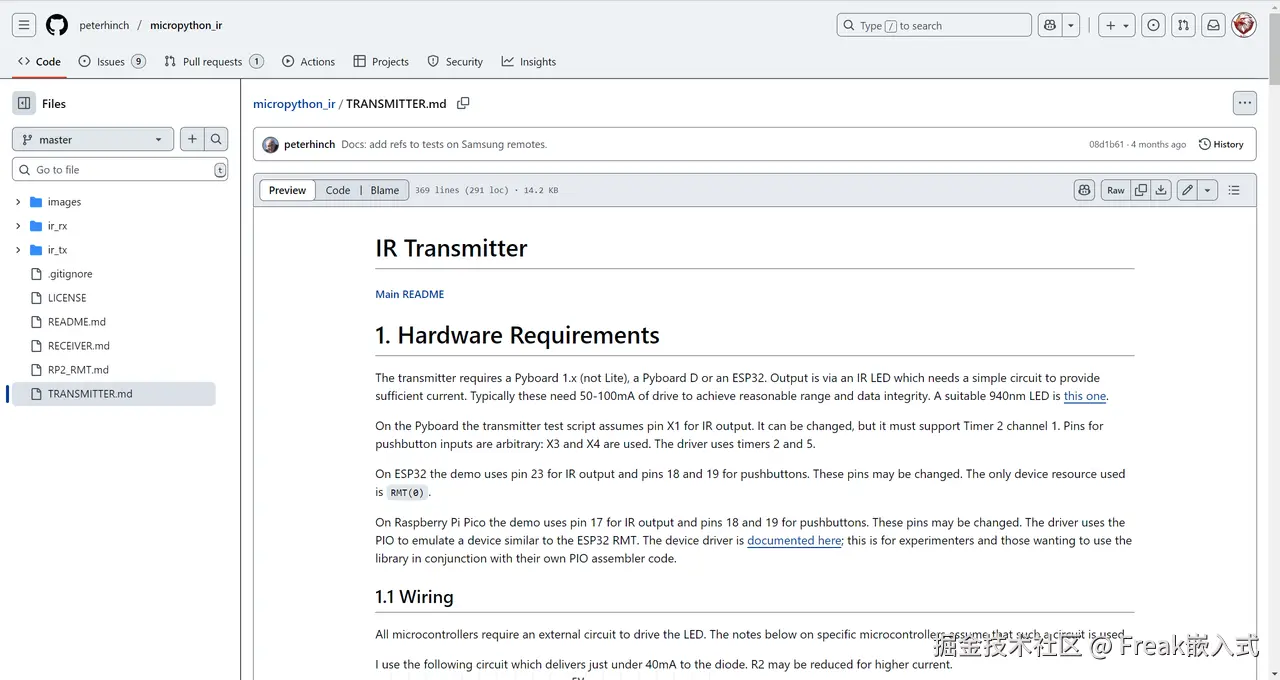
Task: Open the Copilot chat icon
Action: (x=1049, y=25)
